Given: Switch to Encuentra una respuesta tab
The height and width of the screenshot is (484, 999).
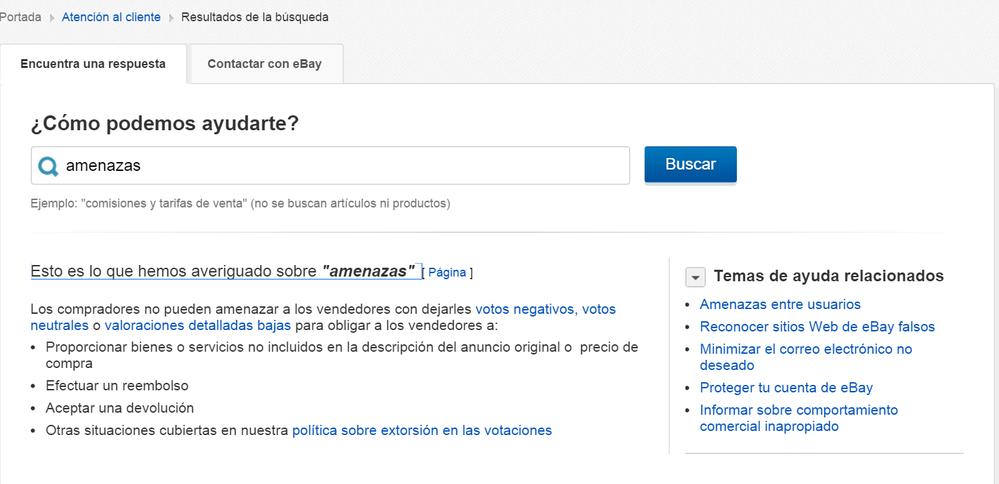Looking at the screenshot, I should pyautogui.click(x=93, y=64).
